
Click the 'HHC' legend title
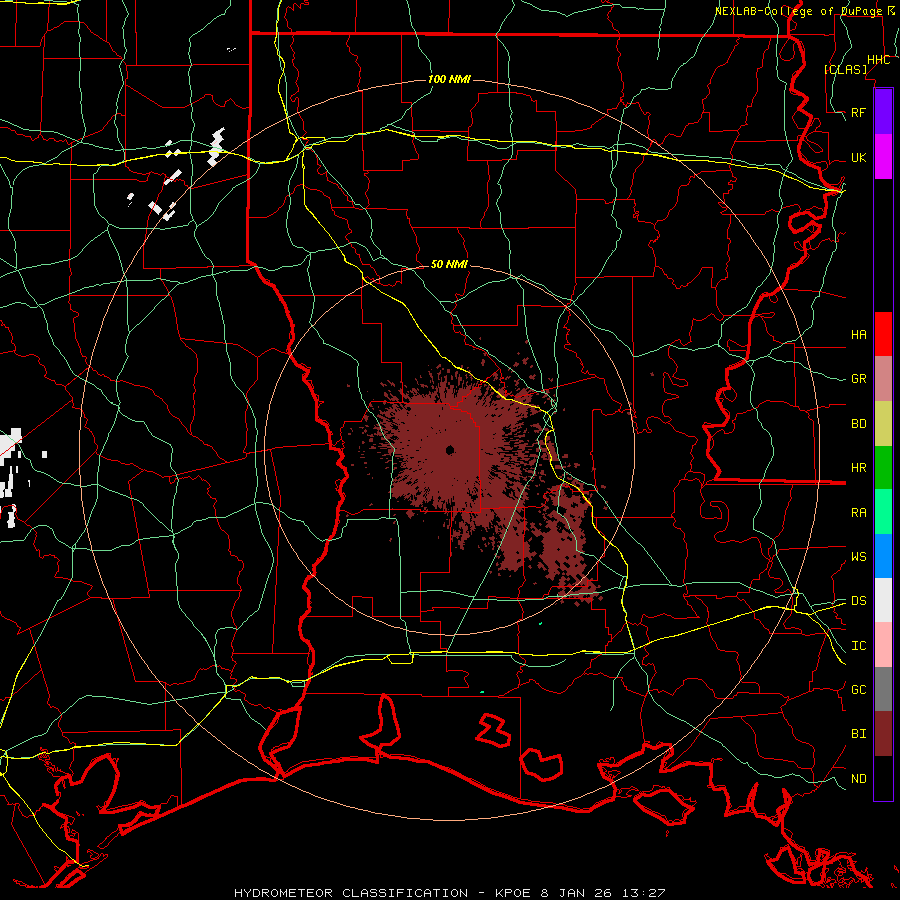pos(878,60)
